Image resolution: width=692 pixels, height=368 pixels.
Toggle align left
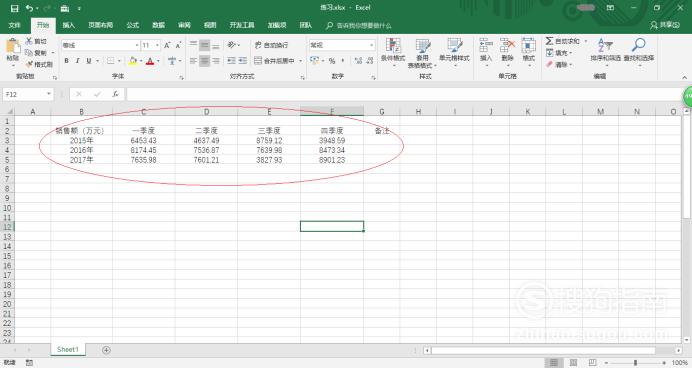(193, 61)
